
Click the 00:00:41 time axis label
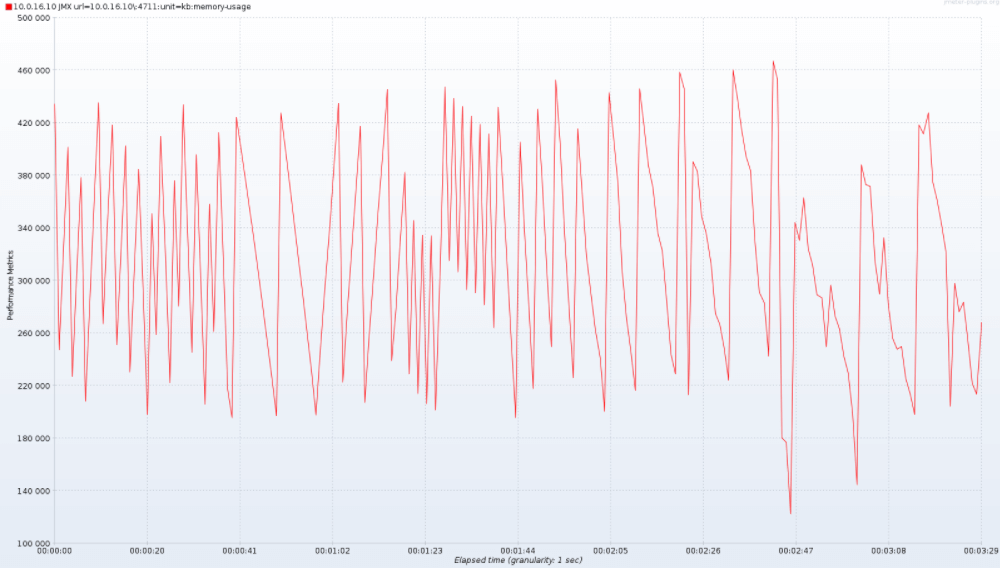[240, 551]
